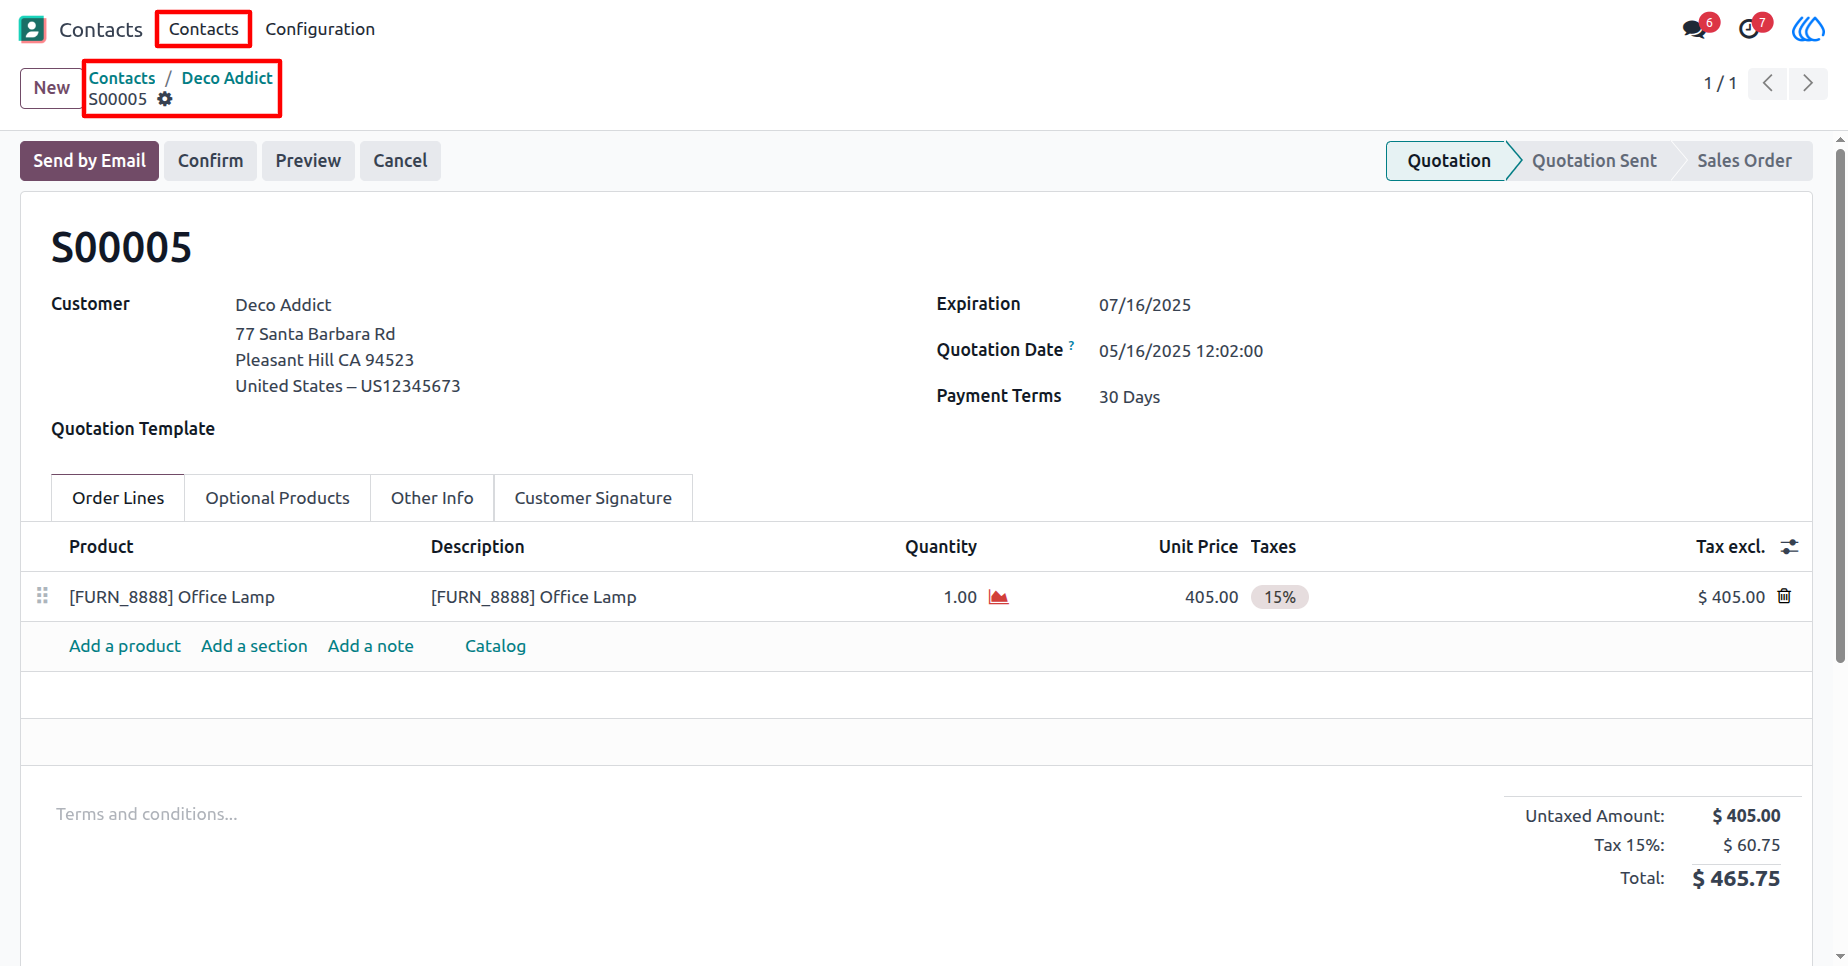The height and width of the screenshot is (966, 1848).
Task: Click the Customer field Deco Addict
Action: tap(283, 305)
